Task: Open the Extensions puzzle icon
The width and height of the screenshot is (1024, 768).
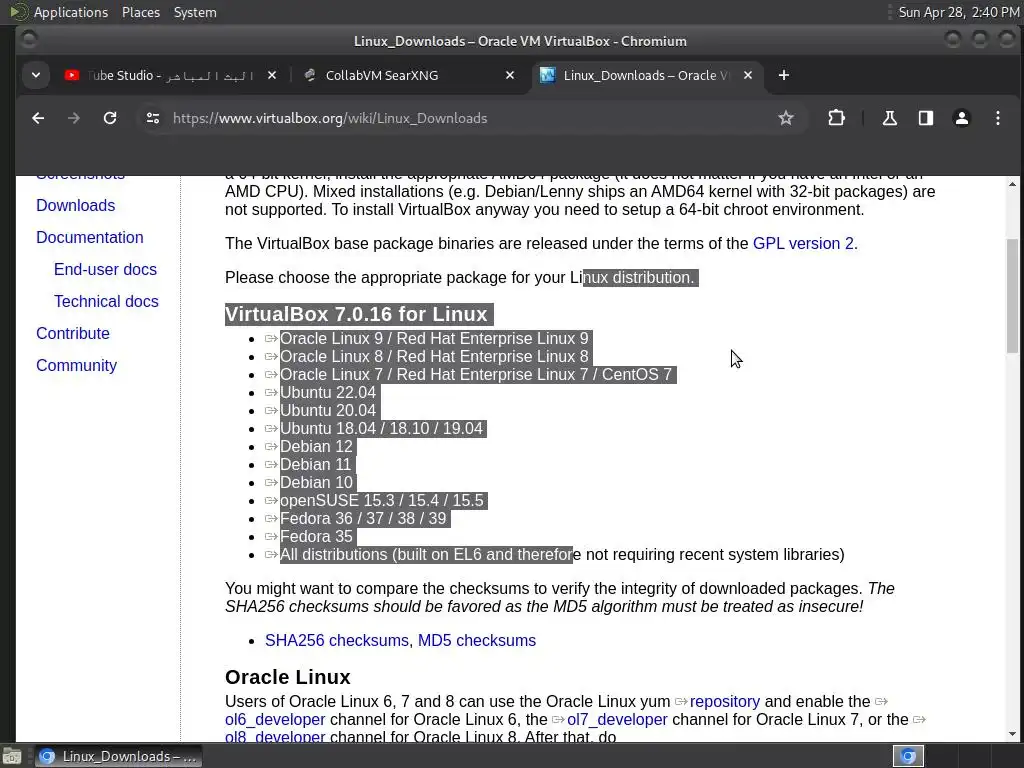Action: 836,118
